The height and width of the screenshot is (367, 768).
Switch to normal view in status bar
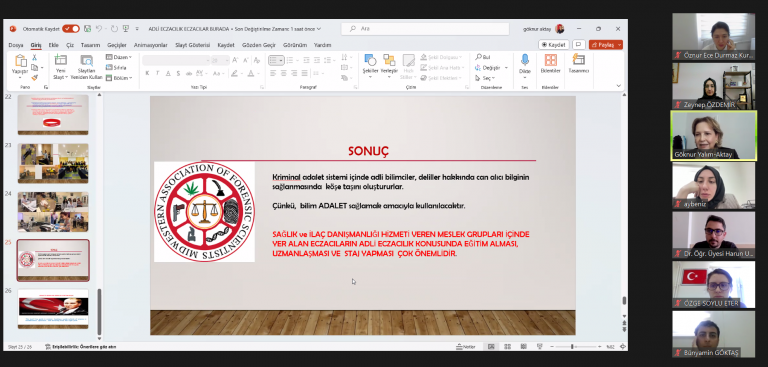pyautogui.click(x=491, y=347)
